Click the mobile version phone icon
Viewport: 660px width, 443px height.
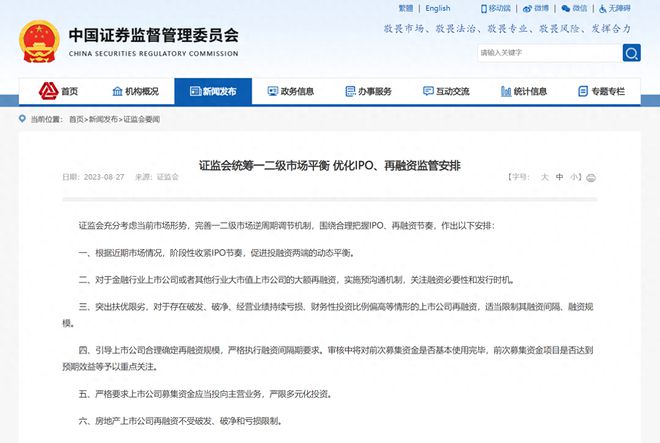pyautogui.click(x=484, y=8)
